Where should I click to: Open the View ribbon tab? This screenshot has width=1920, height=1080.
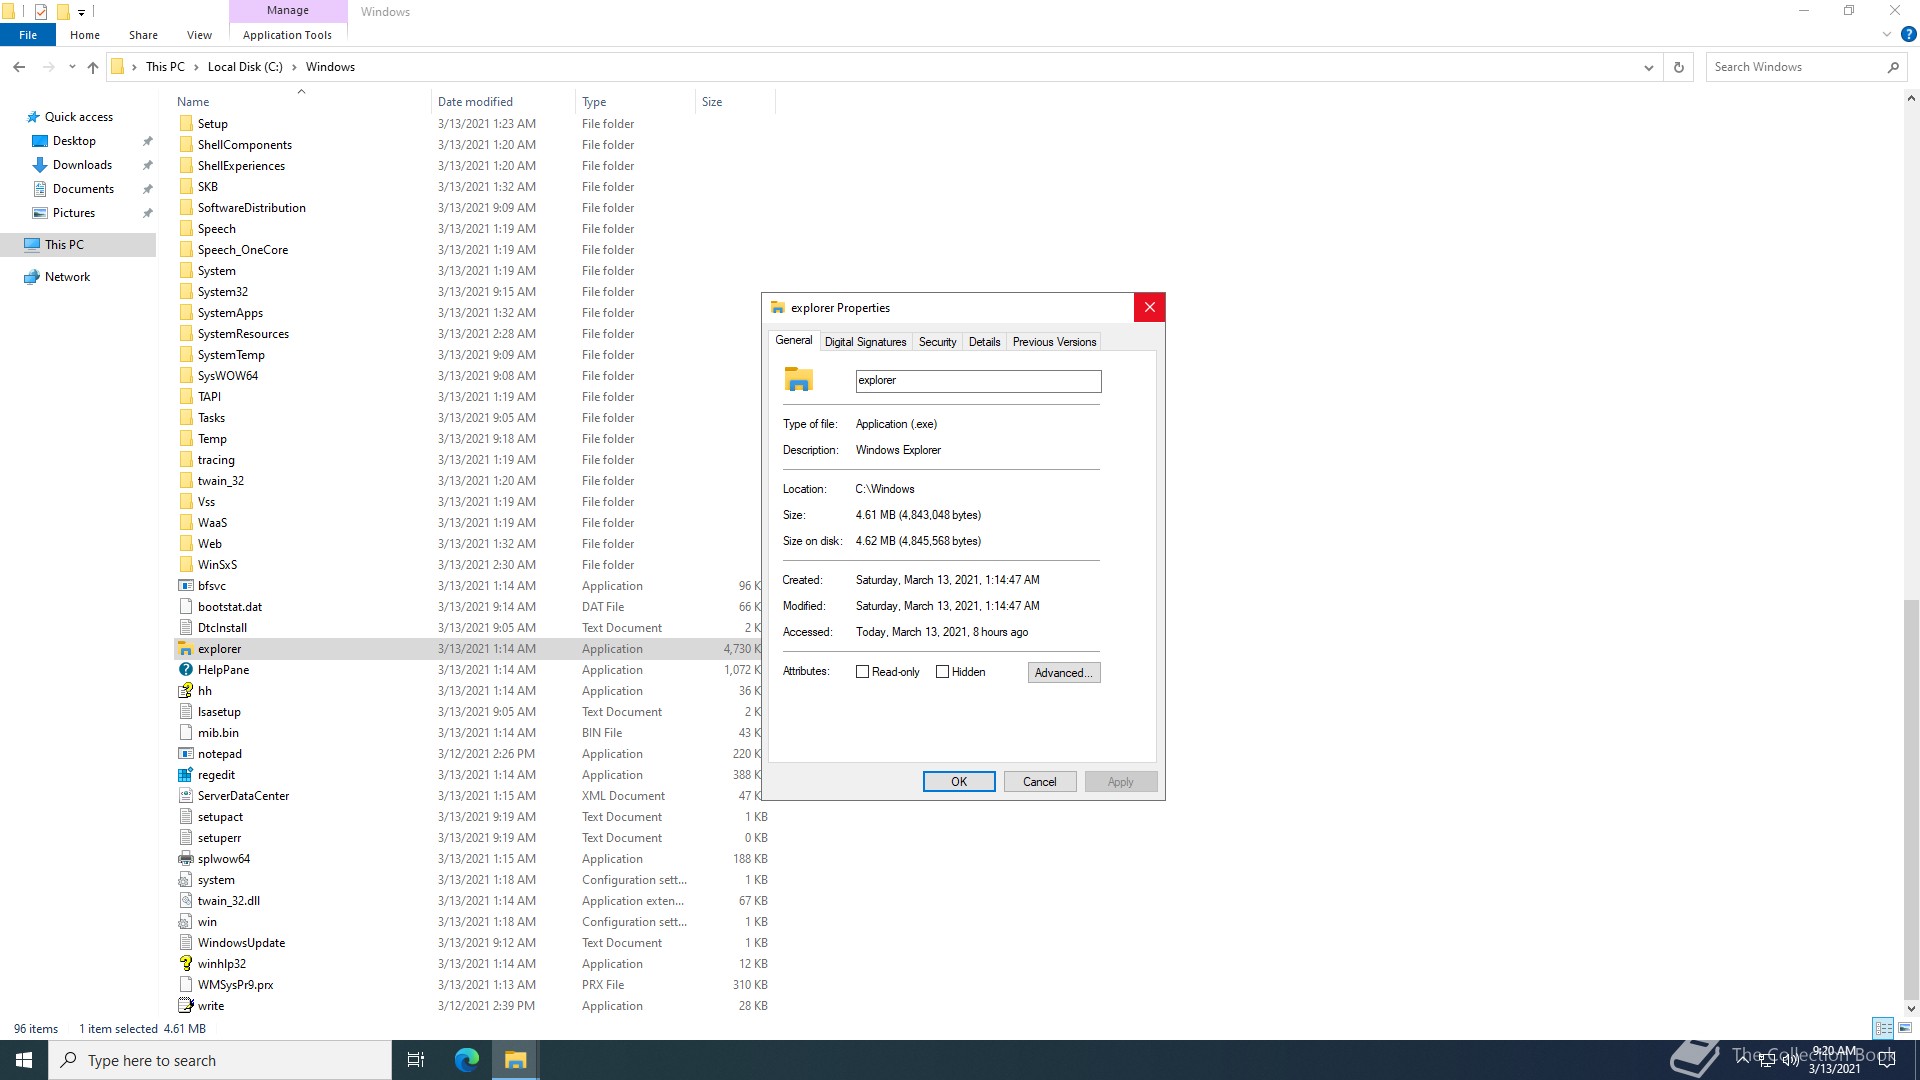199,35
